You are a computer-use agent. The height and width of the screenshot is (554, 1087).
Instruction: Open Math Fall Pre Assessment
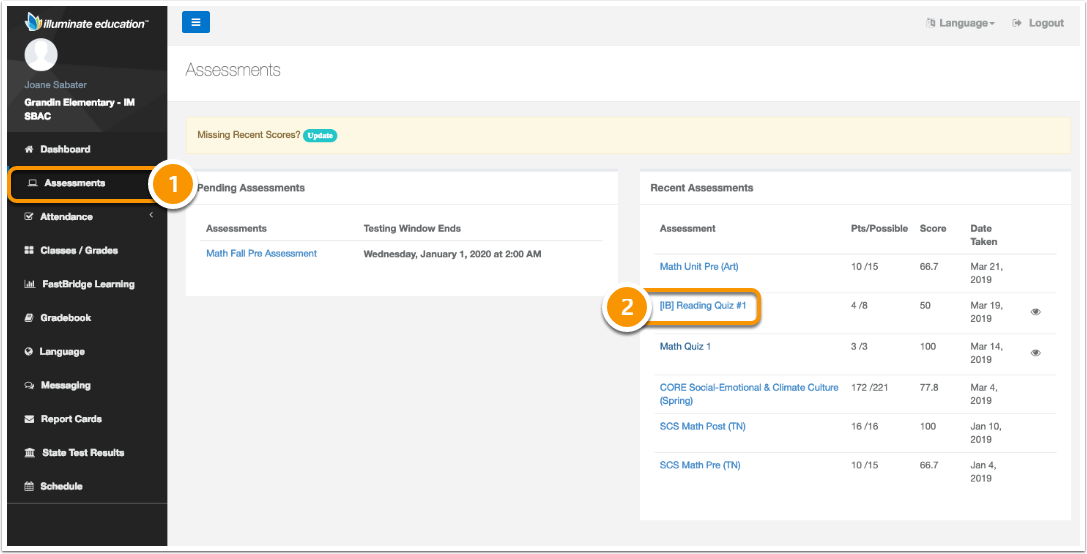pos(261,254)
